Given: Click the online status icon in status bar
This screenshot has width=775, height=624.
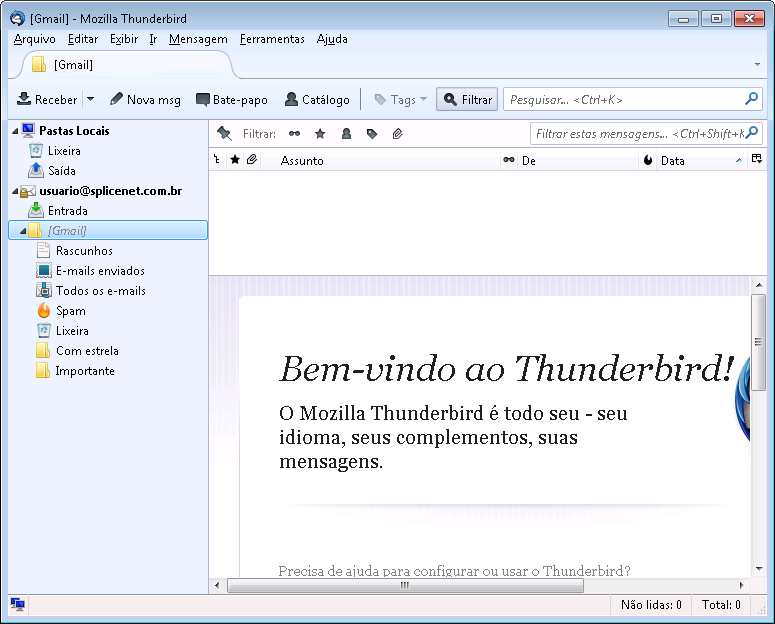Looking at the screenshot, I should 18,604.
